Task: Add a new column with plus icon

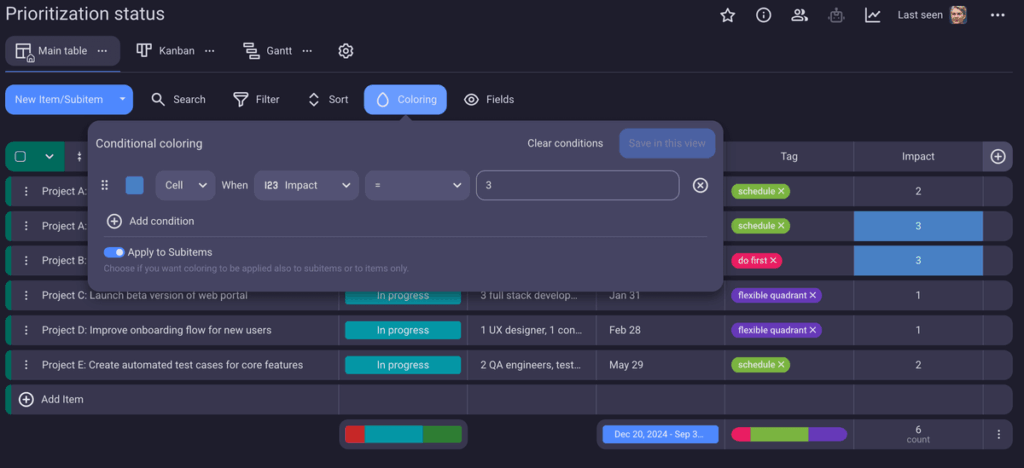Action: pos(998,157)
